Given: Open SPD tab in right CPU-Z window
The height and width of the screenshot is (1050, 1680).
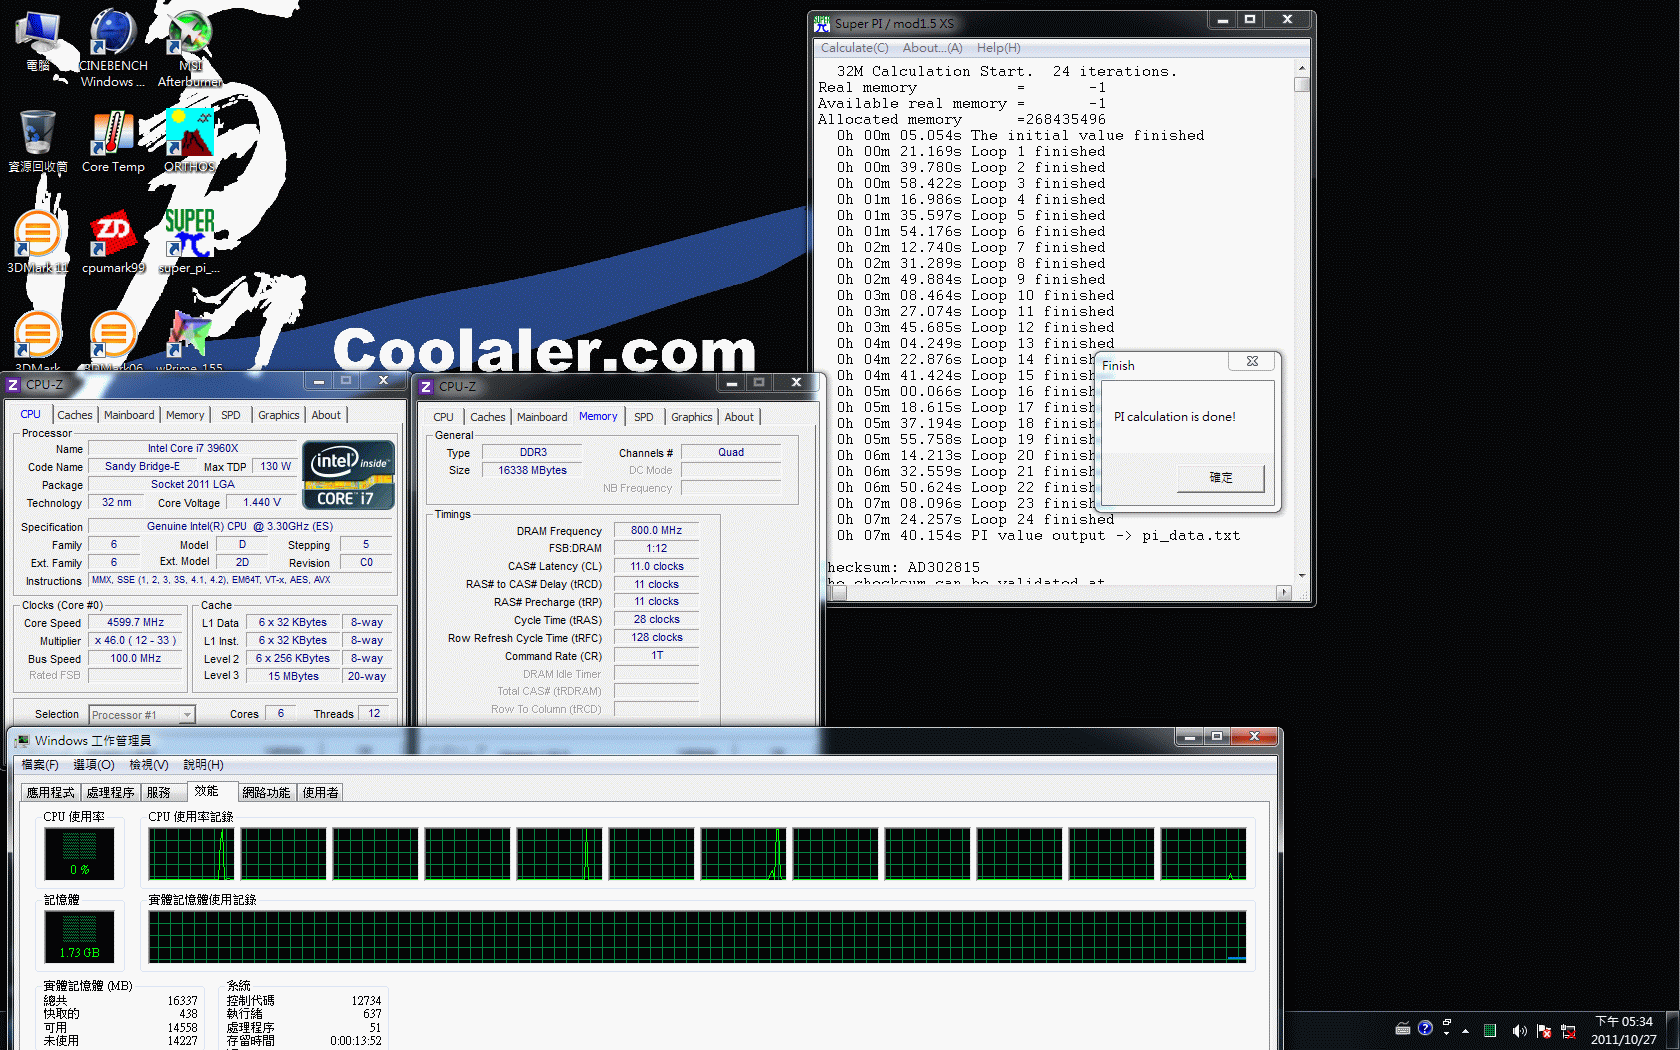Looking at the screenshot, I should point(644,417).
